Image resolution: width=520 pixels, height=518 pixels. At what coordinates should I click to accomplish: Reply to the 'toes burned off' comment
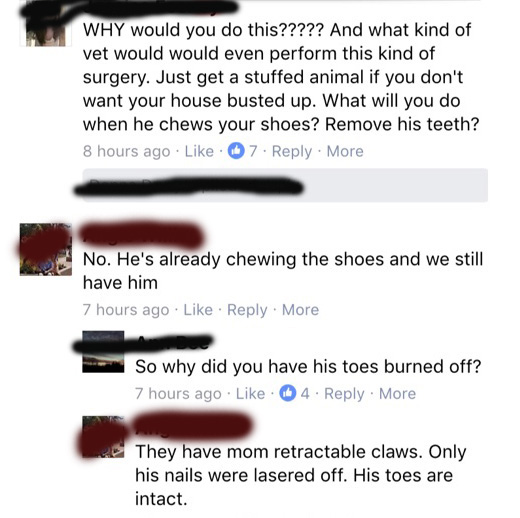(x=344, y=394)
